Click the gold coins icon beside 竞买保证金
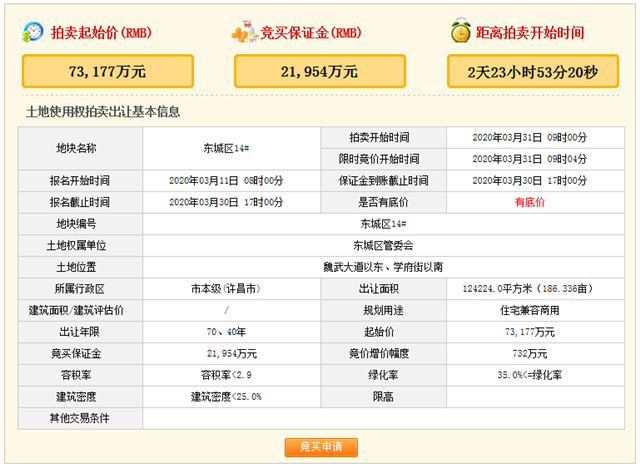Screen dimensions: 640x467 244,31
